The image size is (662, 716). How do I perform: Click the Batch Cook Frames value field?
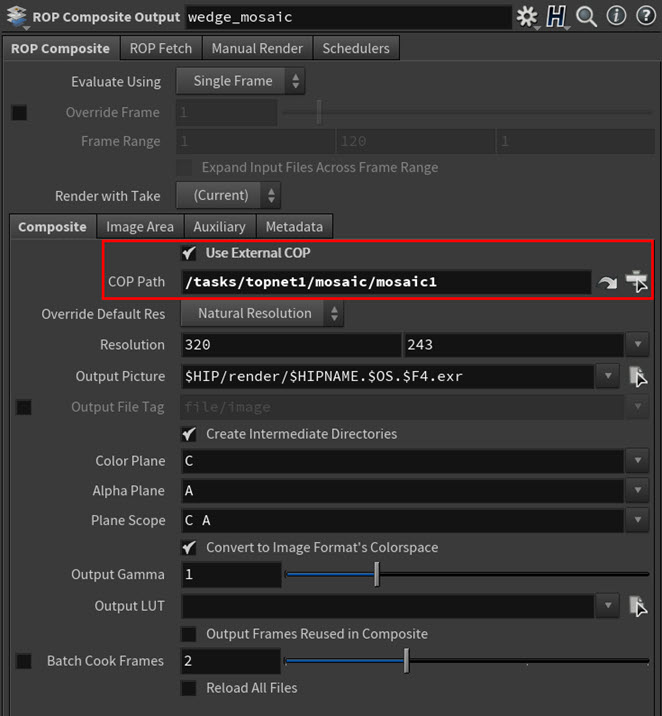[231, 661]
